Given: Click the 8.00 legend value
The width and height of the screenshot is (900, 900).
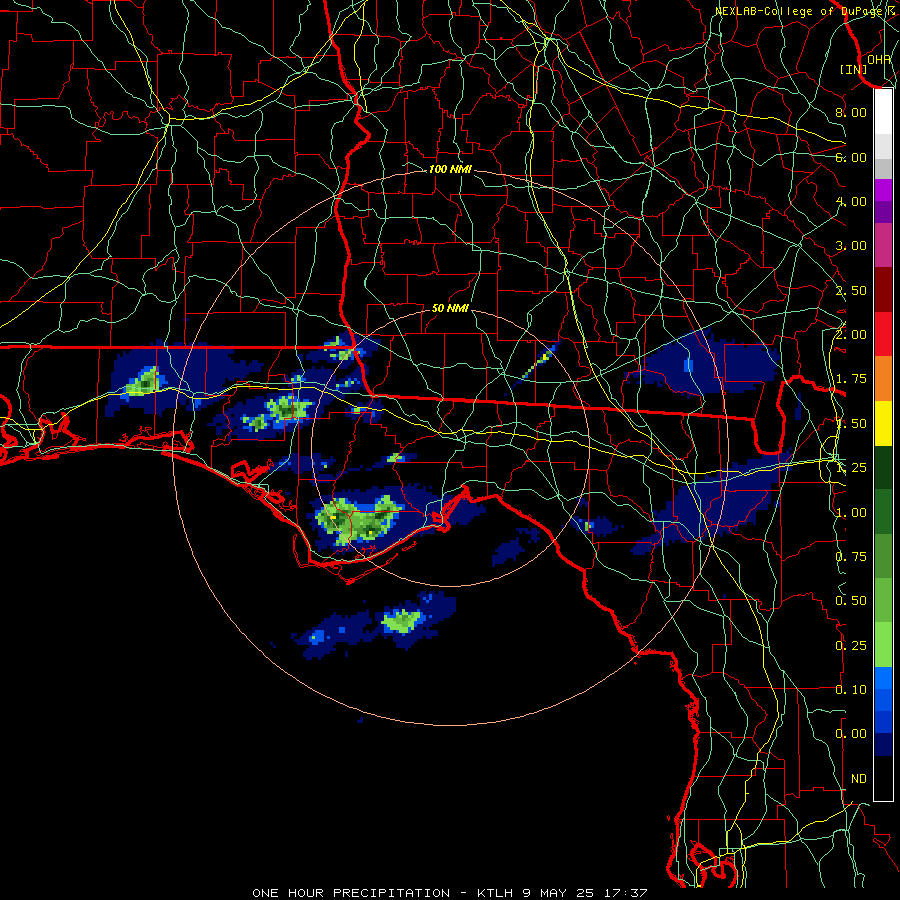Looking at the screenshot, I should click(x=851, y=112).
